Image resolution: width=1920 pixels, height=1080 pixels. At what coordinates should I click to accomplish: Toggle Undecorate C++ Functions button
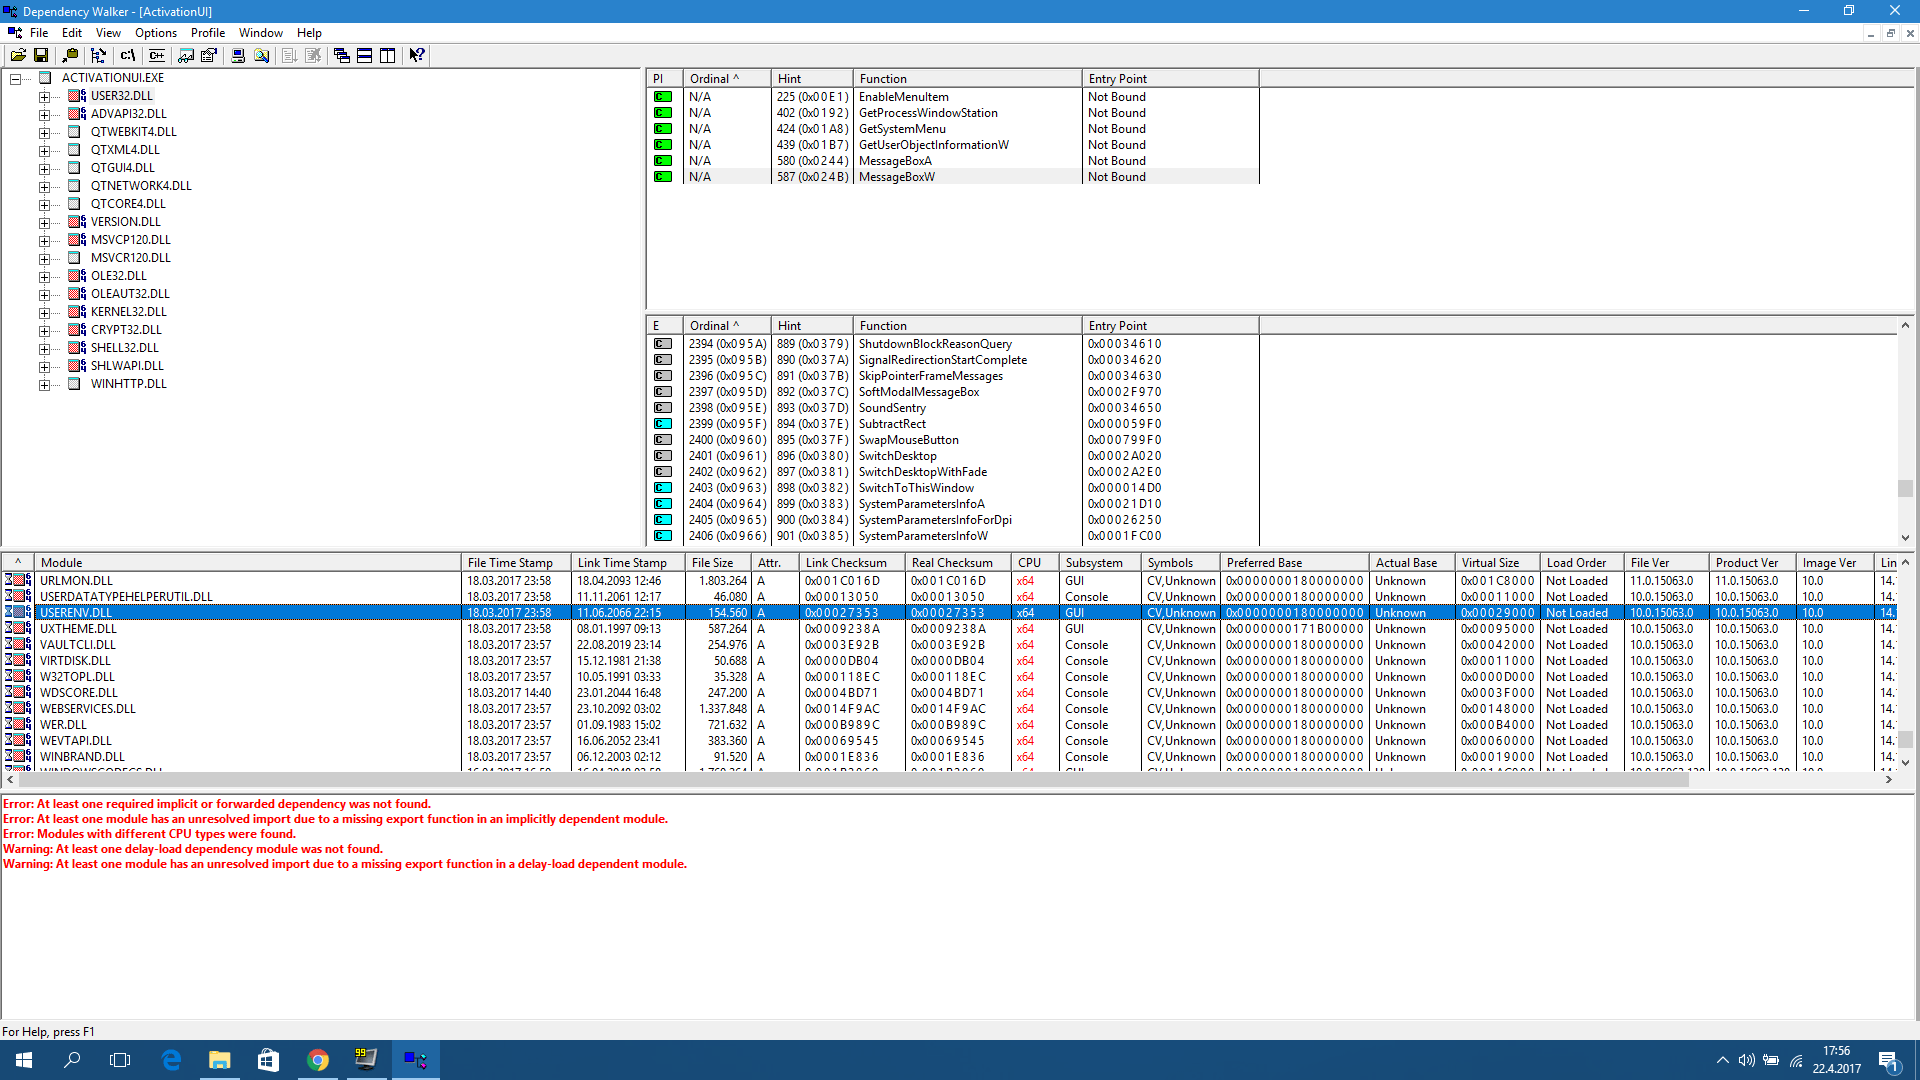click(157, 56)
